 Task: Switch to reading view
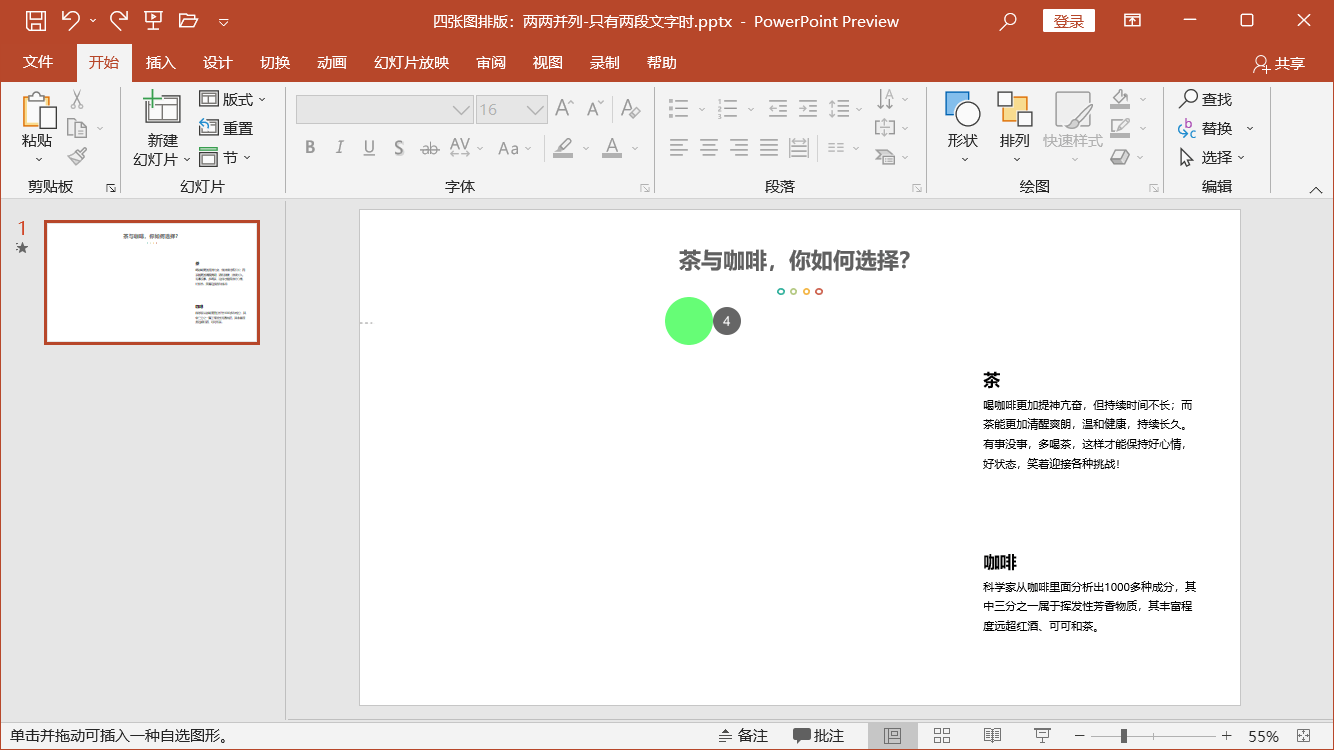click(x=992, y=736)
